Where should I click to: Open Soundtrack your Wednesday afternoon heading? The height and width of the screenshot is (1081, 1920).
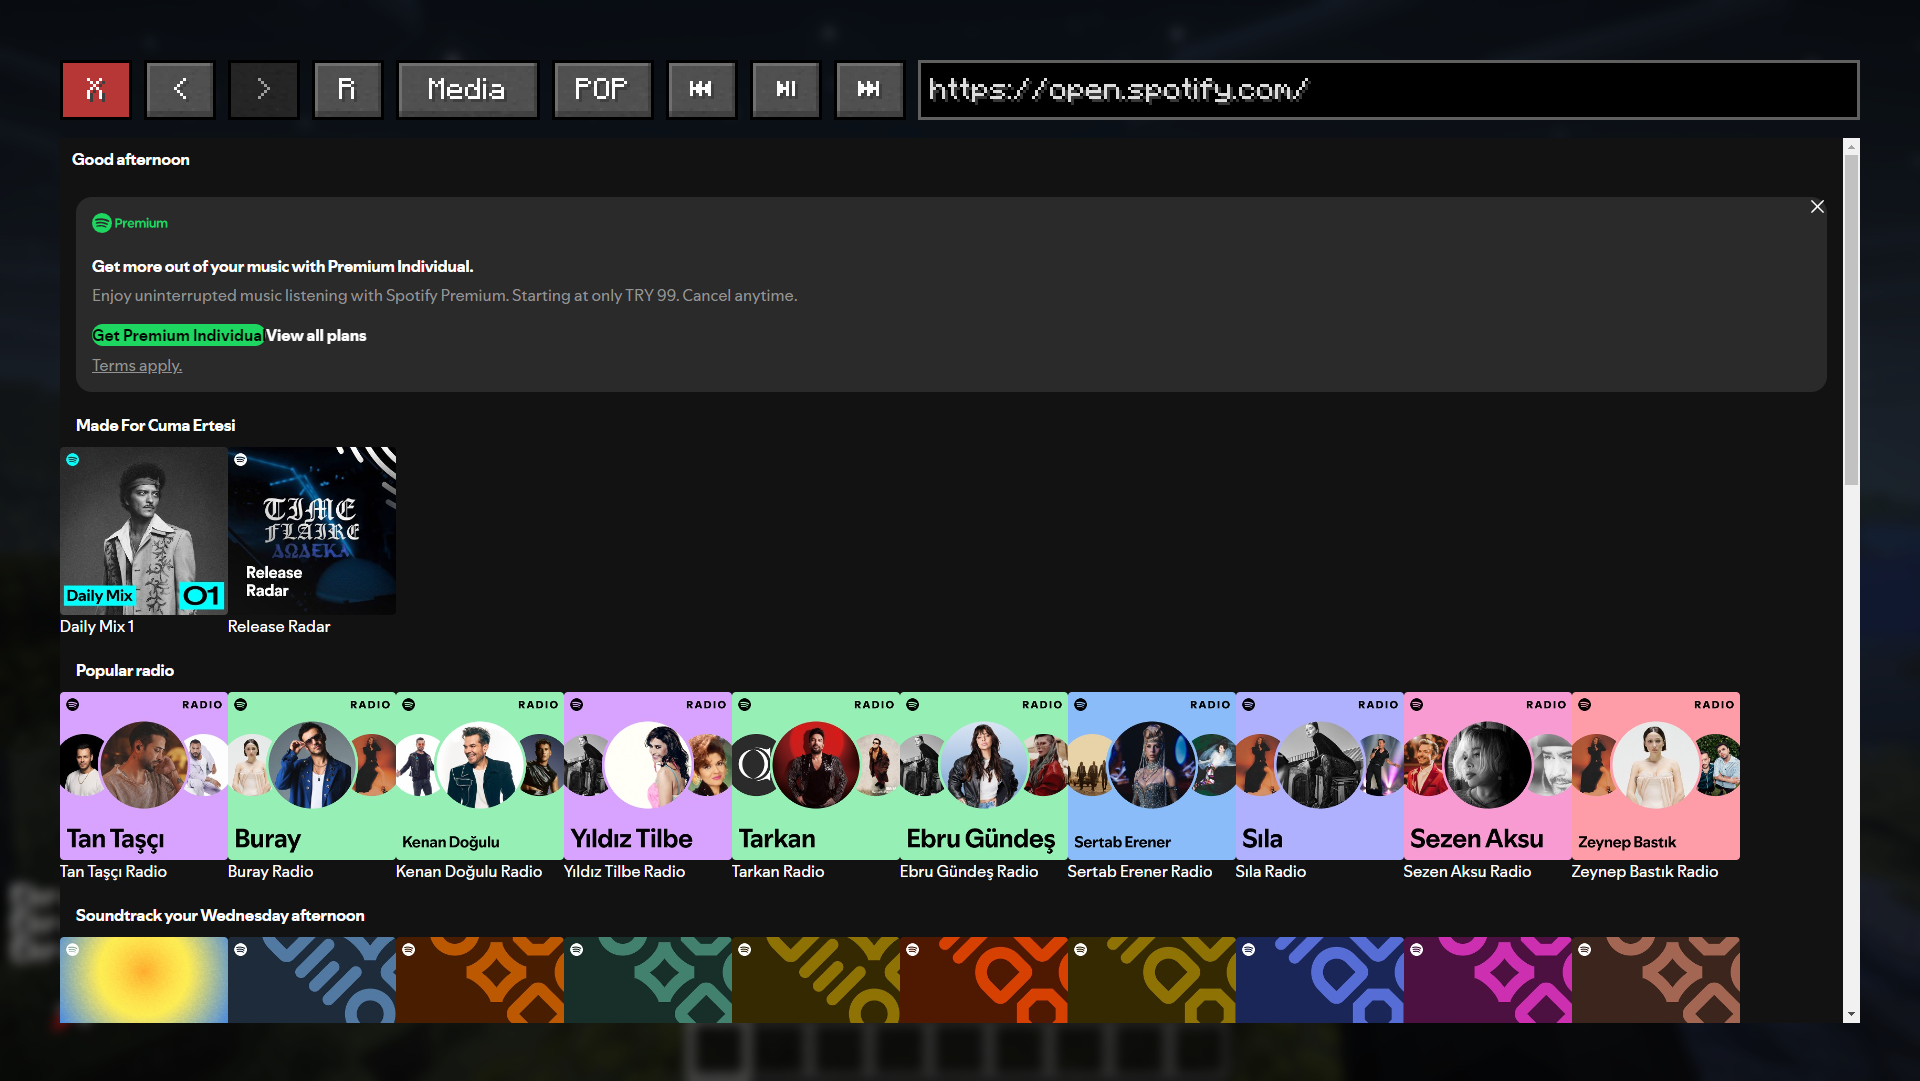coord(220,916)
